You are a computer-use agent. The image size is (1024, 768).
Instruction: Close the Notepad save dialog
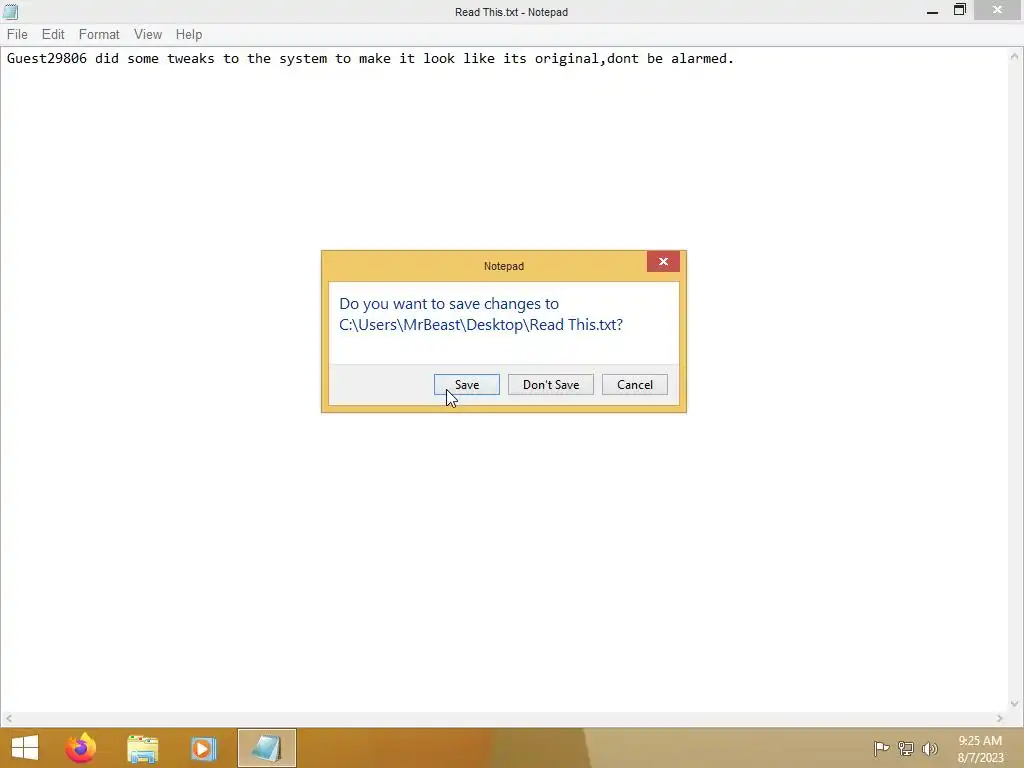pos(663,262)
